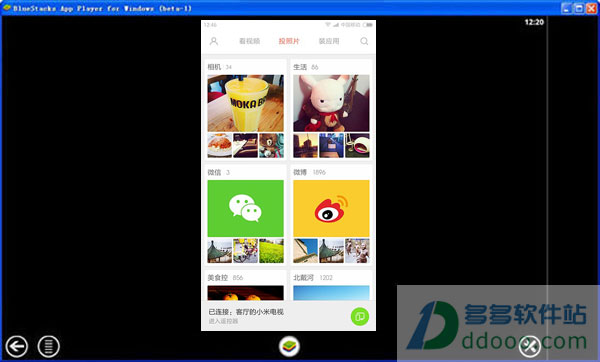Image resolution: width=600 pixels, height=362 pixels.
Task: Open the bear toy thumbnail in 相机
Action: pyautogui.click(x=272, y=145)
